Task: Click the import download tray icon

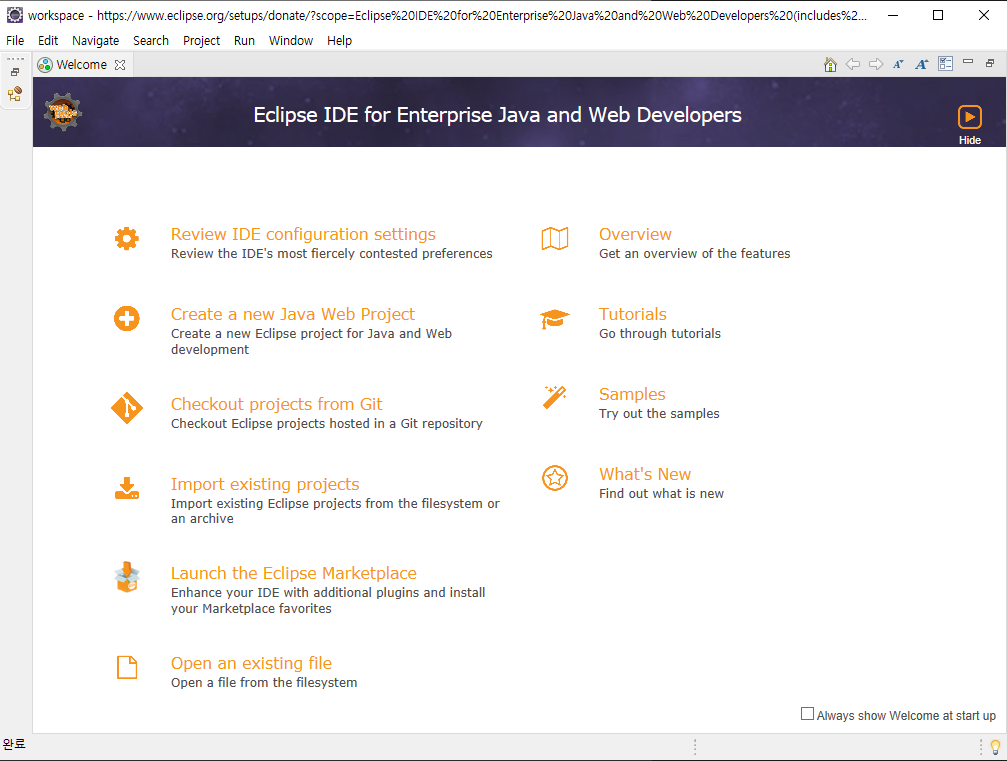Action: tap(127, 488)
